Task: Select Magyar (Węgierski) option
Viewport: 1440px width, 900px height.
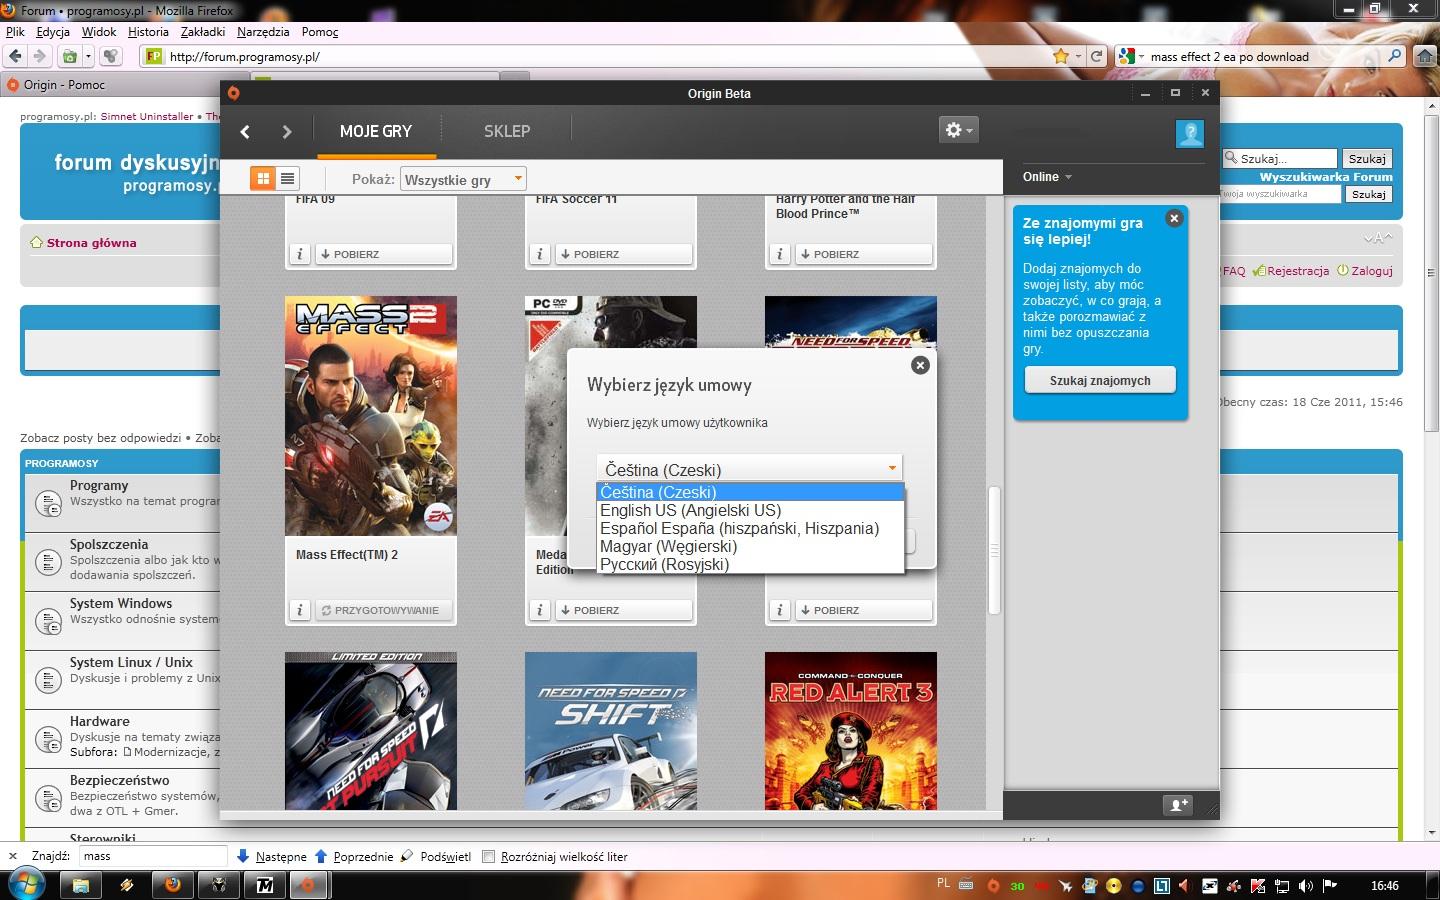Action: pyautogui.click(x=750, y=546)
